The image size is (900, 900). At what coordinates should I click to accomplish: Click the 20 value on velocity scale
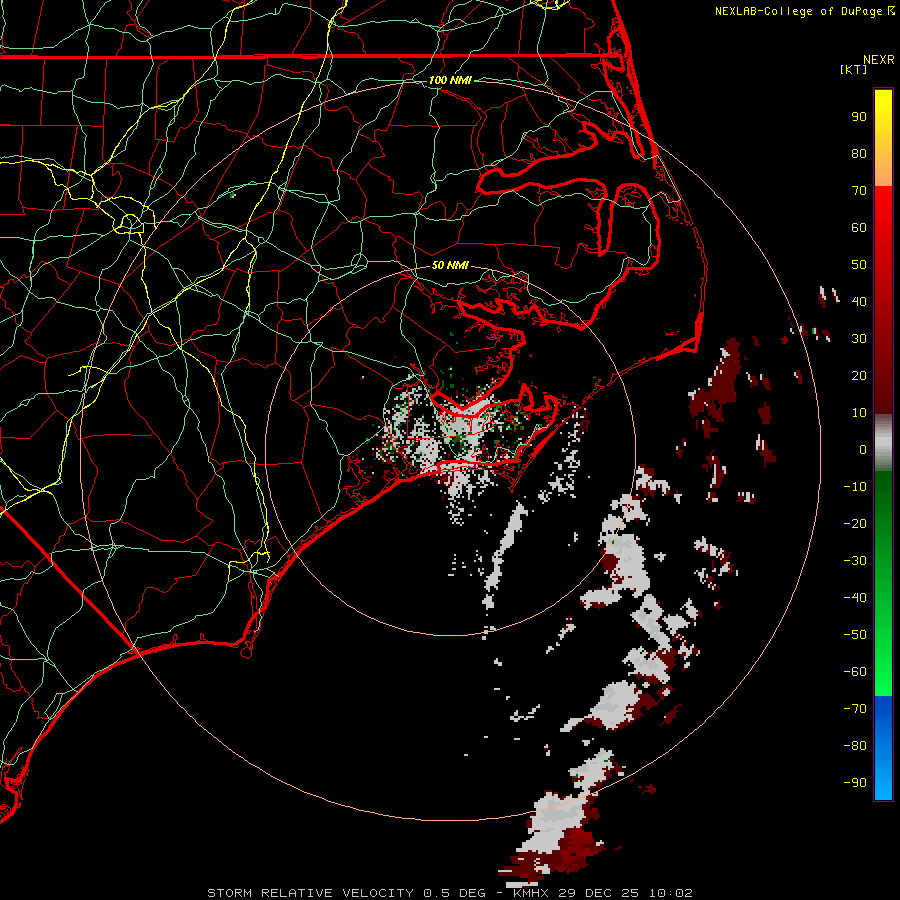point(859,375)
